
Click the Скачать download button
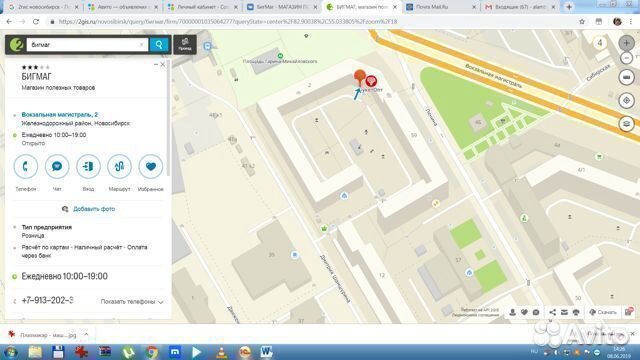click(602, 312)
